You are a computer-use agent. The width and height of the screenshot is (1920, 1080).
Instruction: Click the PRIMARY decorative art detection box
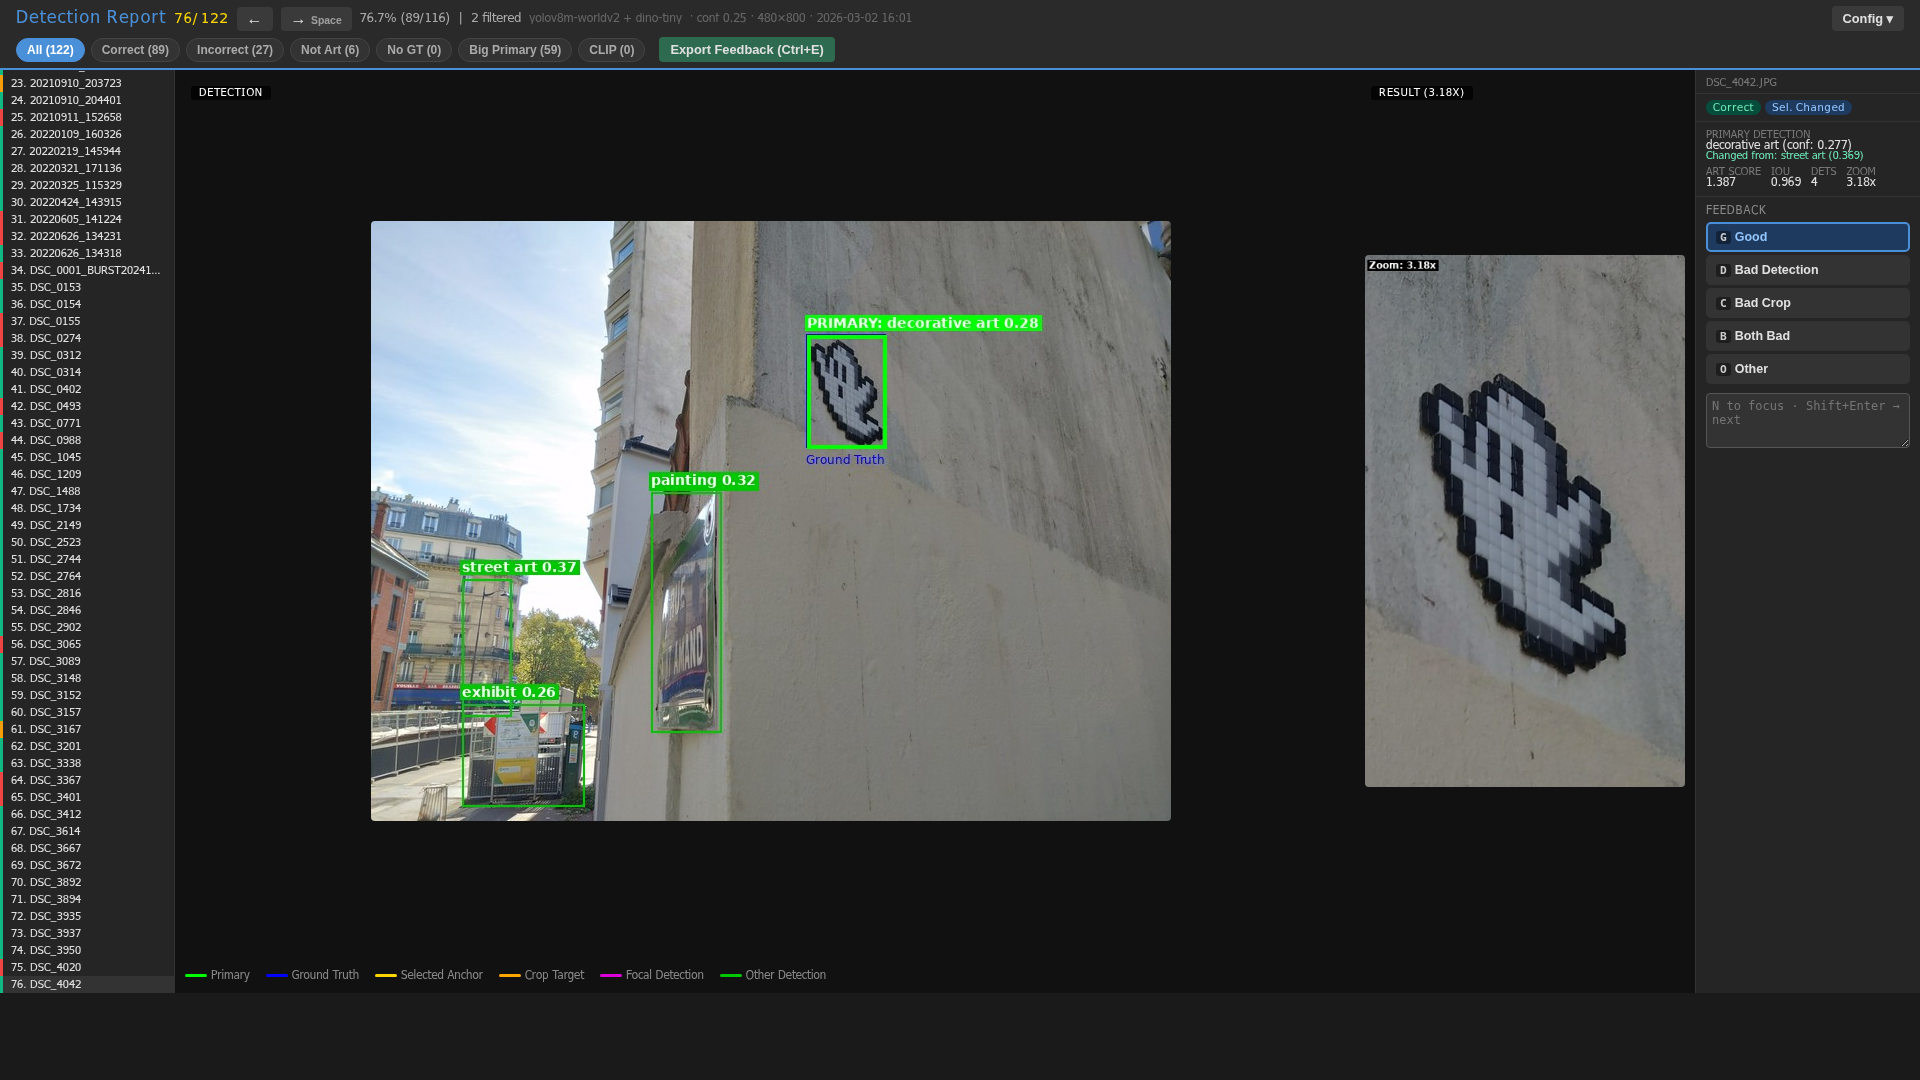click(846, 391)
